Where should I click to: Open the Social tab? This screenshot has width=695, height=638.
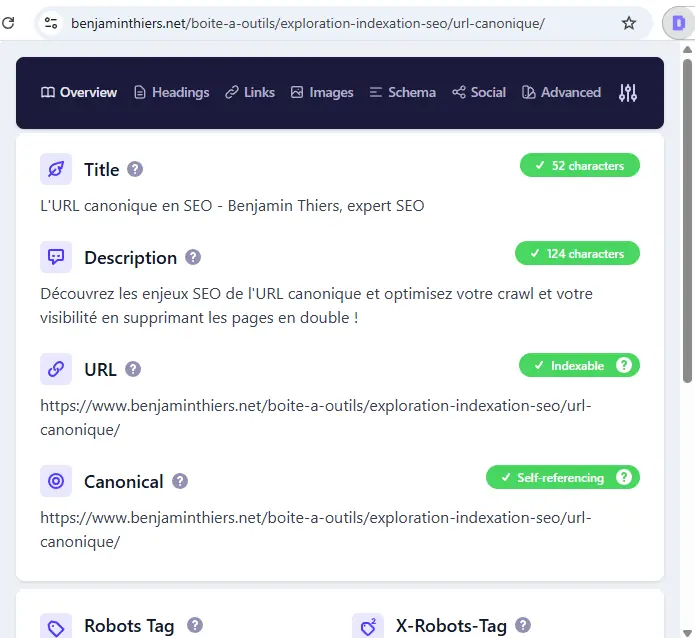point(479,93)
